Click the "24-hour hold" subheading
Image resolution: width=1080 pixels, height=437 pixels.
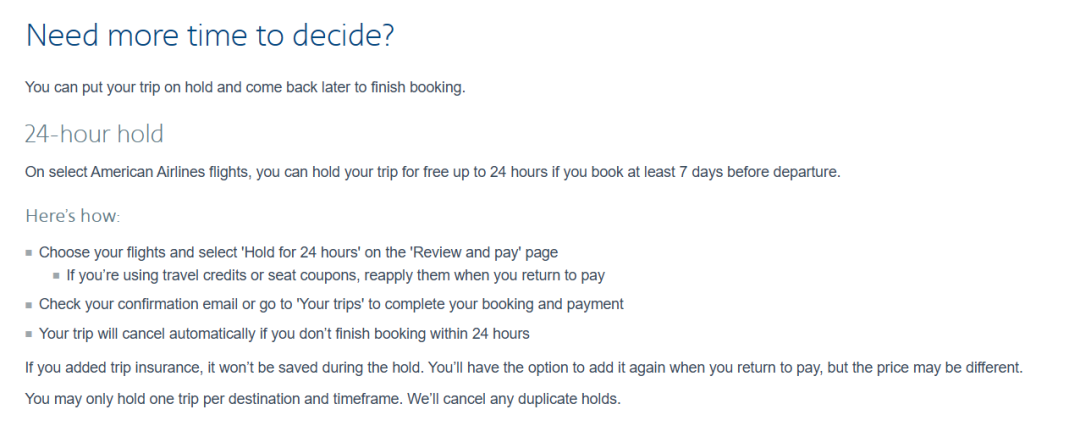click(94, 134)
